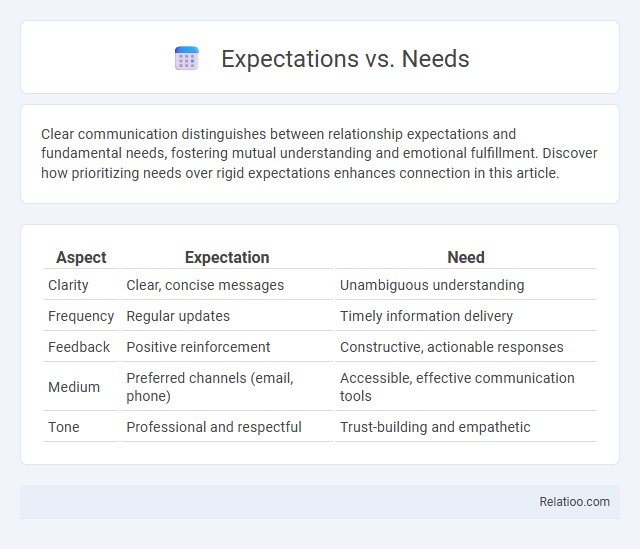Click the 'Frequency' row label

click(81, 316)
